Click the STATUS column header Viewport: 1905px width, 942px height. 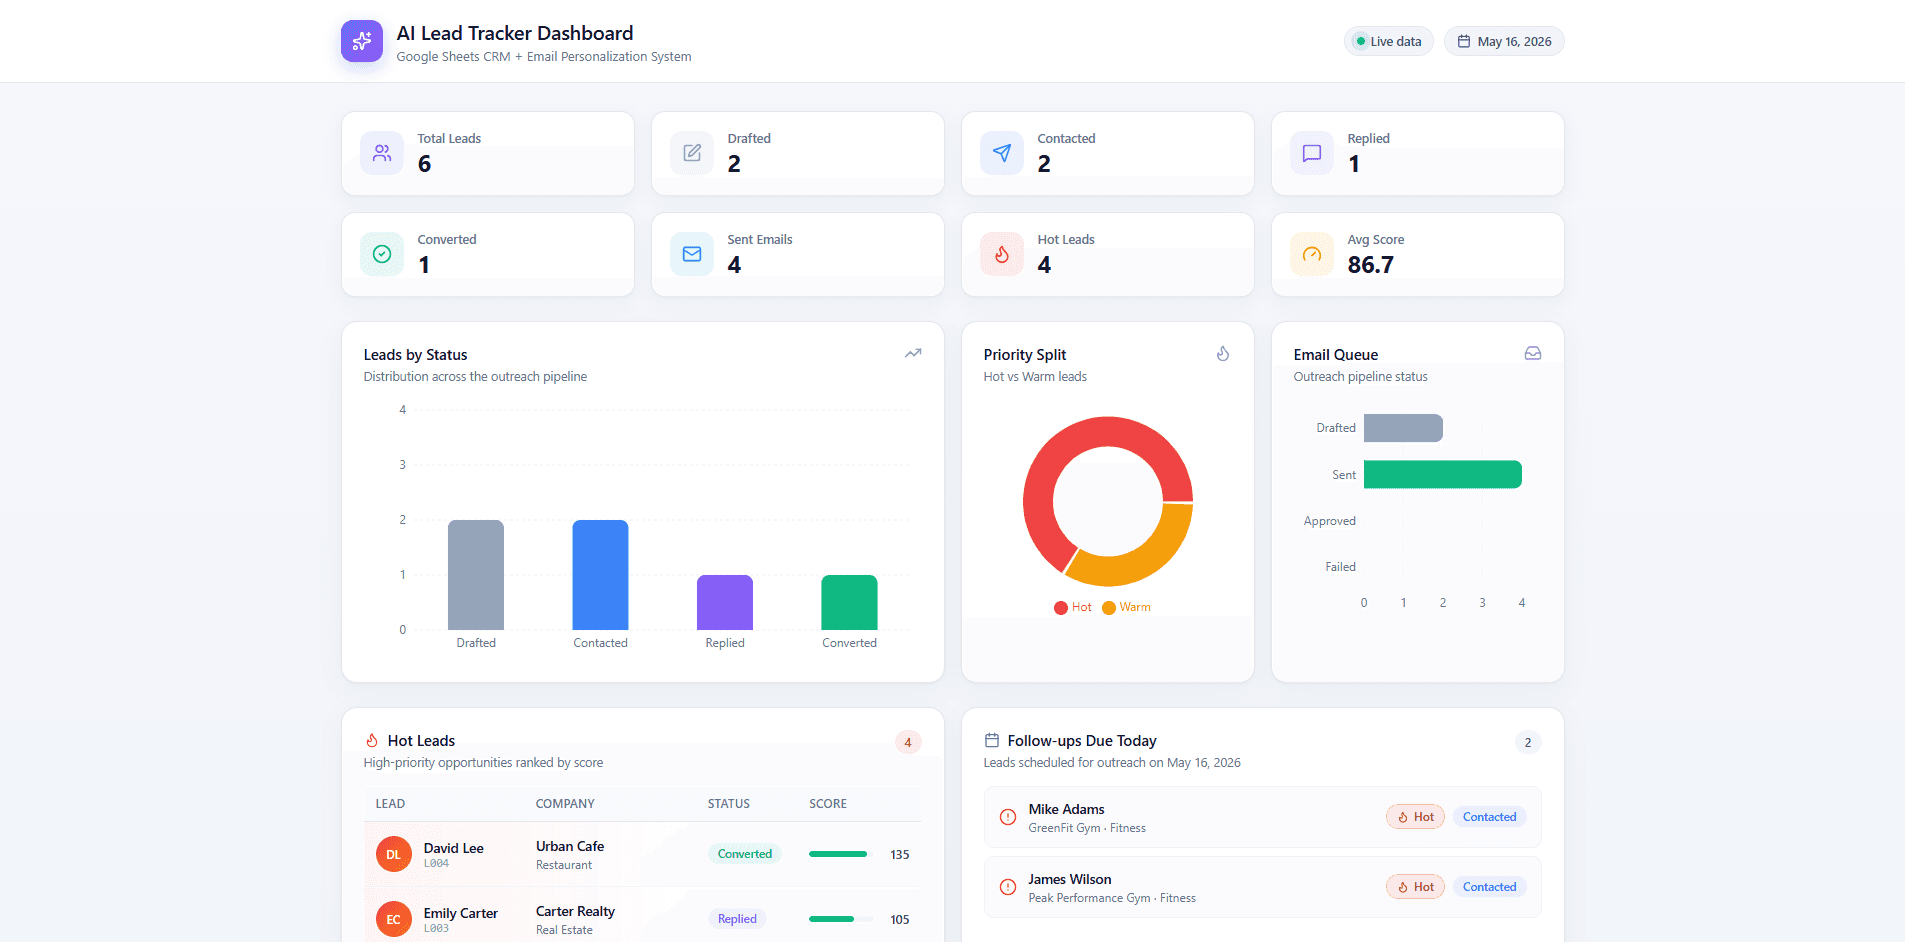pos(729,804)
